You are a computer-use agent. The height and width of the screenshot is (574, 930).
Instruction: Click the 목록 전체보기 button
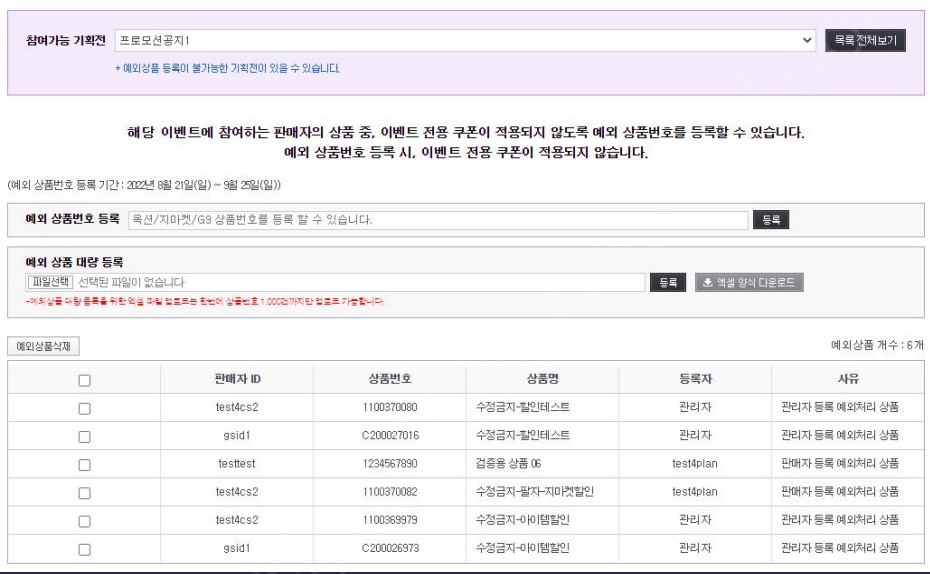[x=865, y=41]
